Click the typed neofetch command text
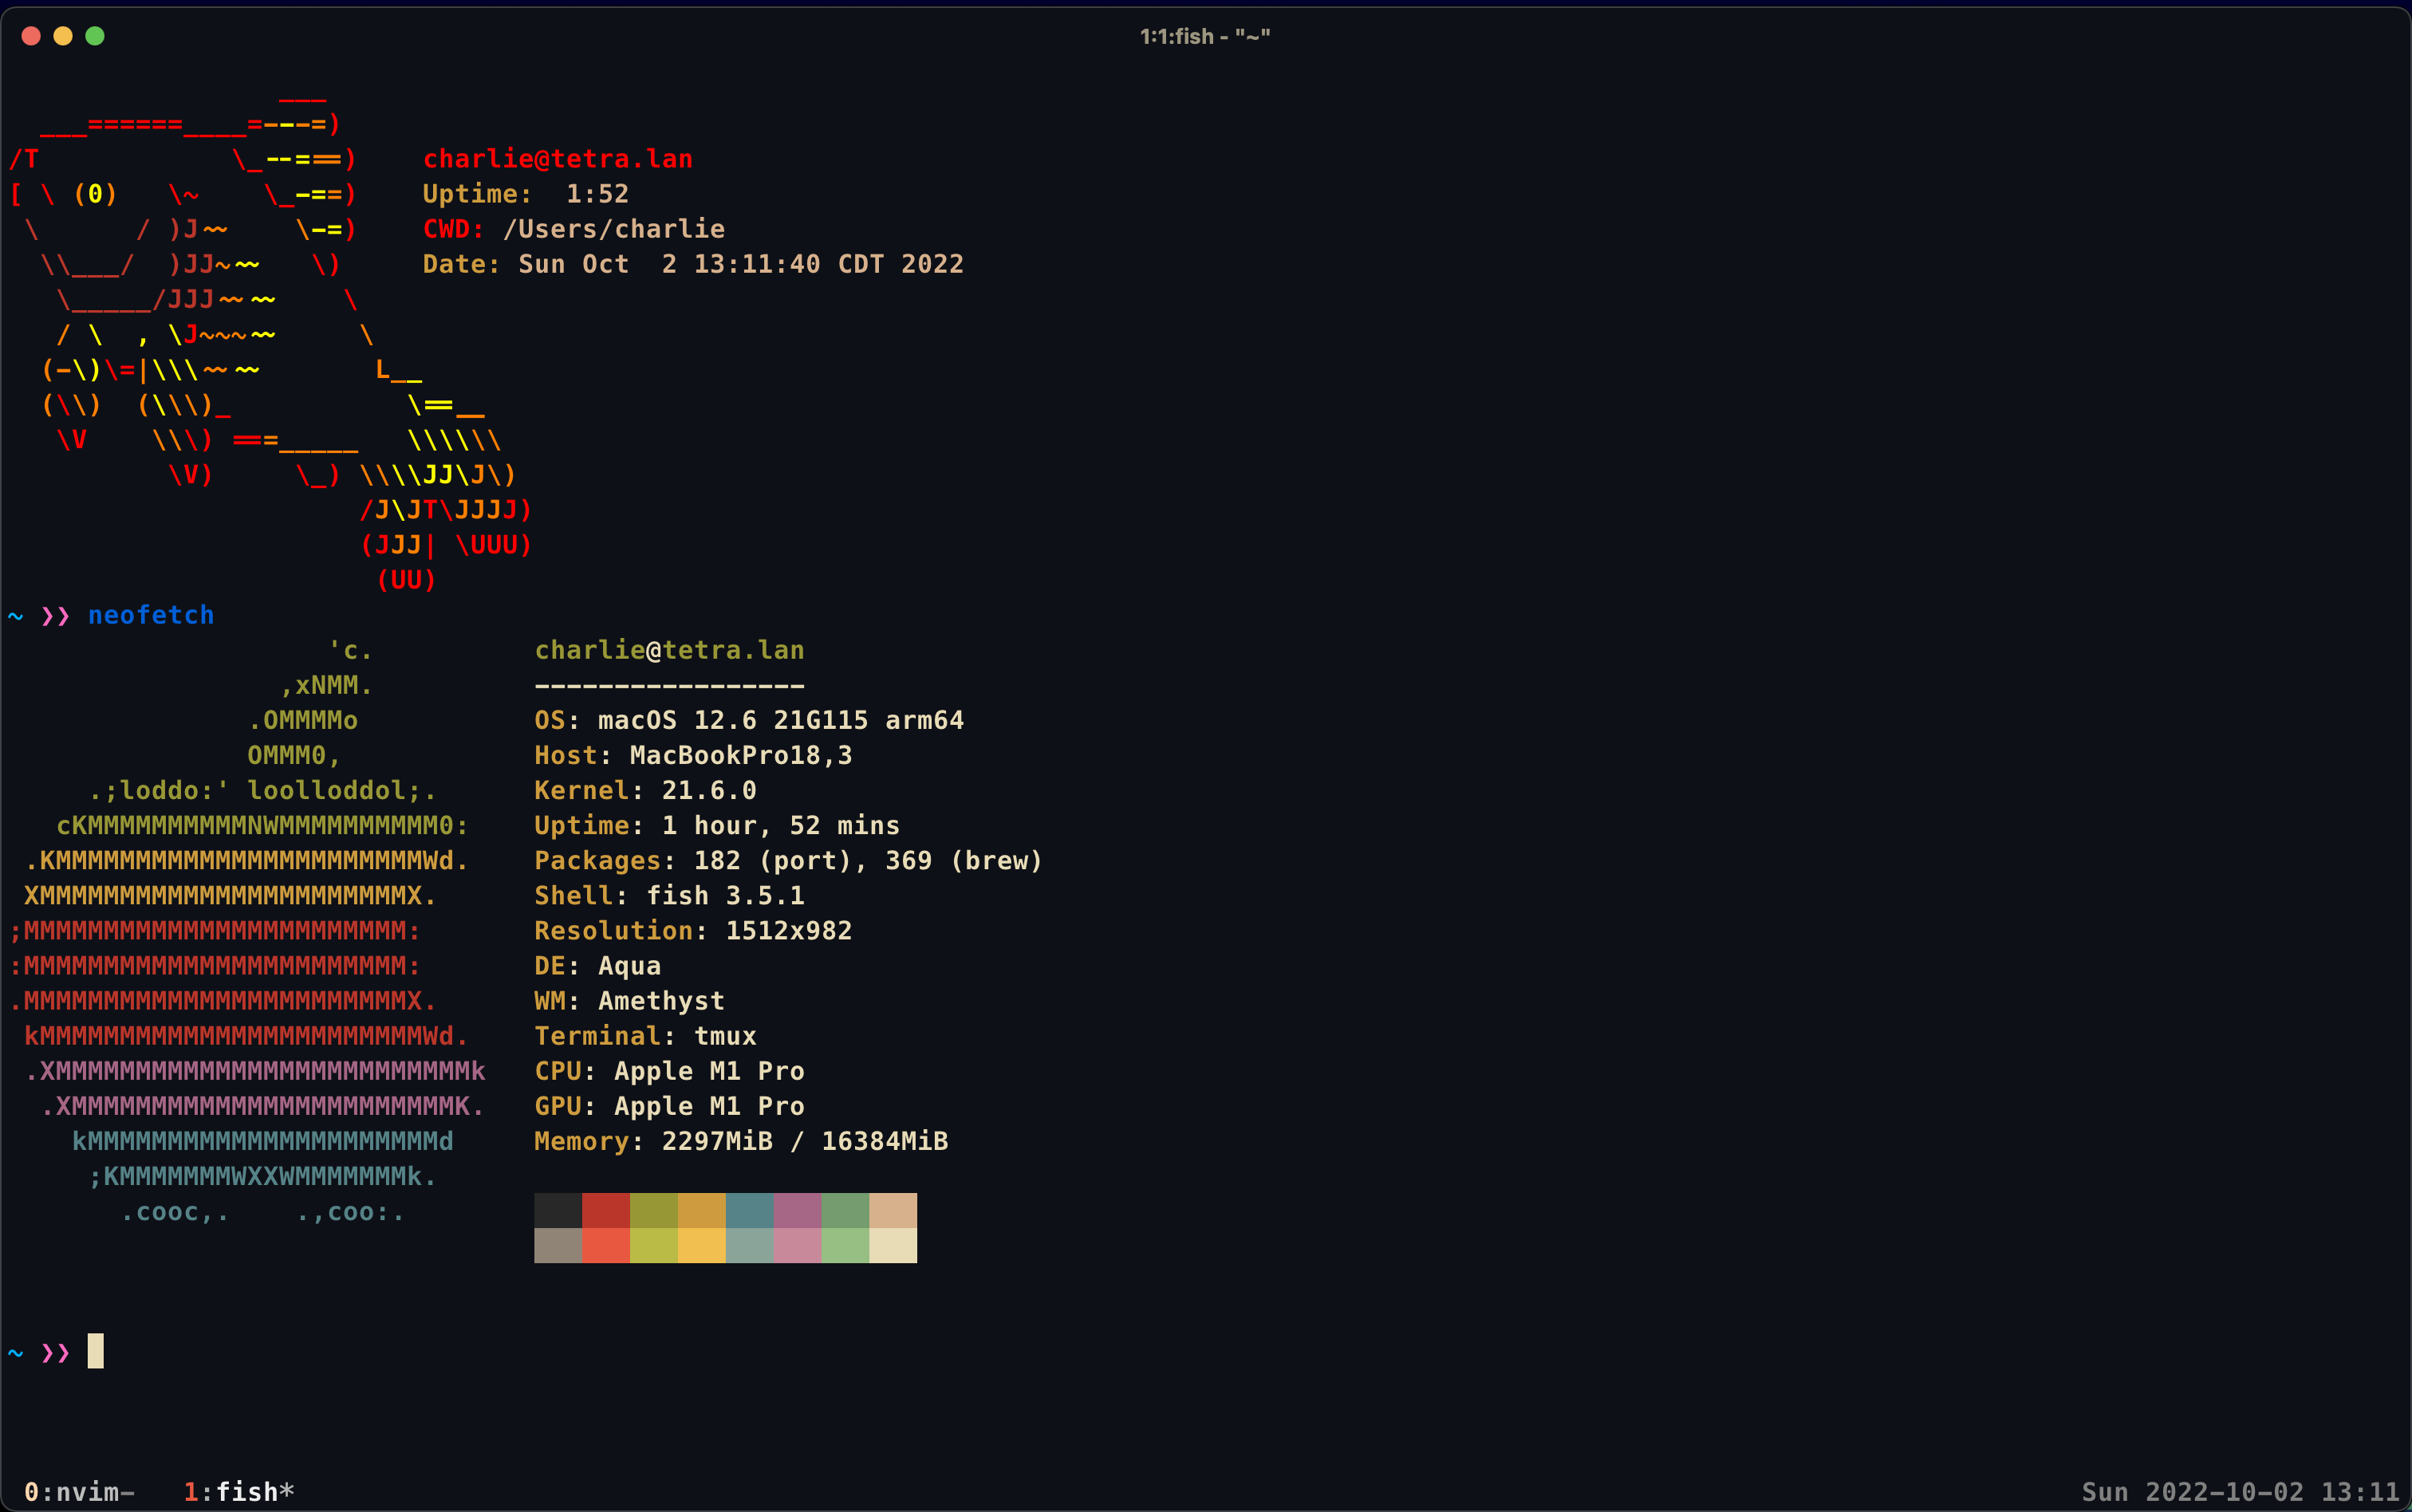2412x1512 pixels. pos(151,615)
